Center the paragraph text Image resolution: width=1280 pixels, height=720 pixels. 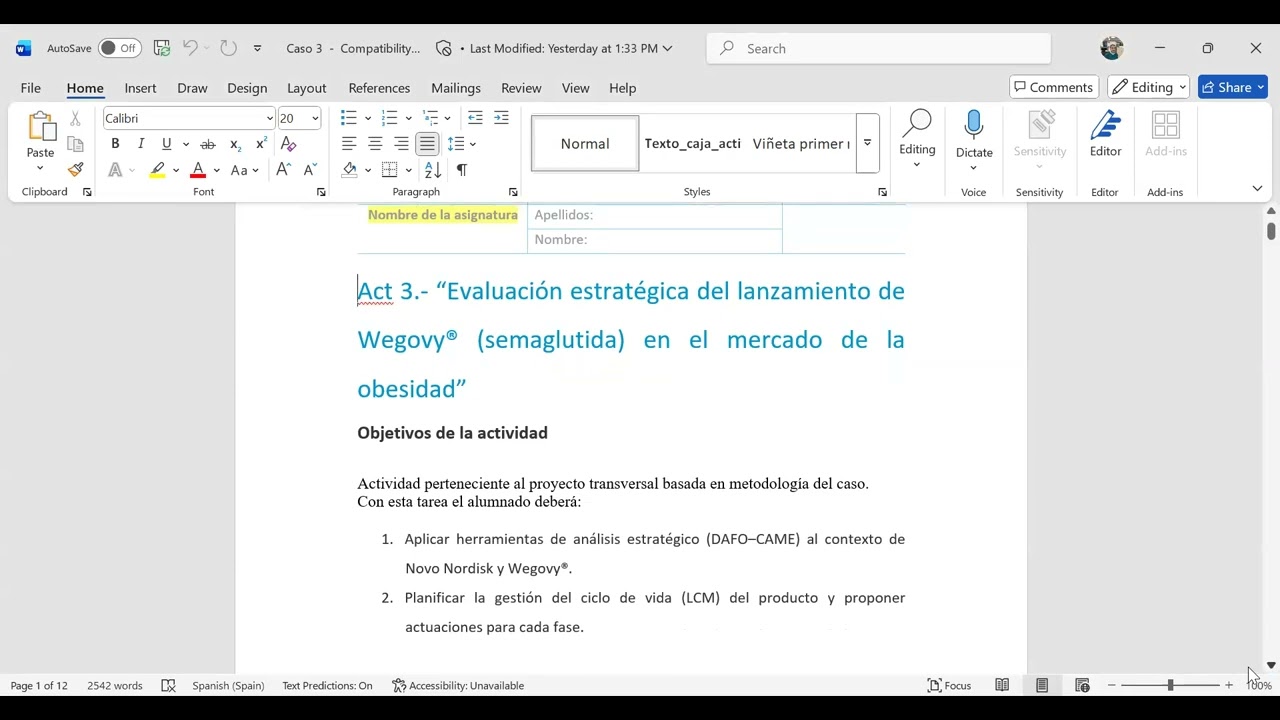[x=375, y=144]
